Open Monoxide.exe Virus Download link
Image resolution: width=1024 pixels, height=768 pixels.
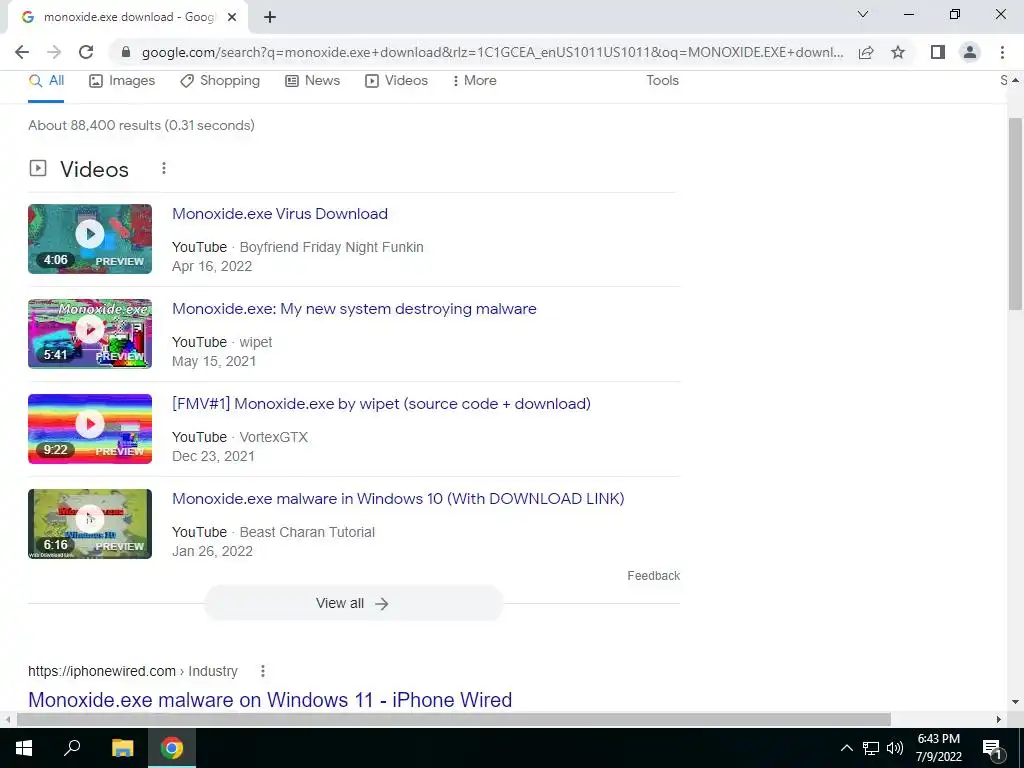click(280, 214)
